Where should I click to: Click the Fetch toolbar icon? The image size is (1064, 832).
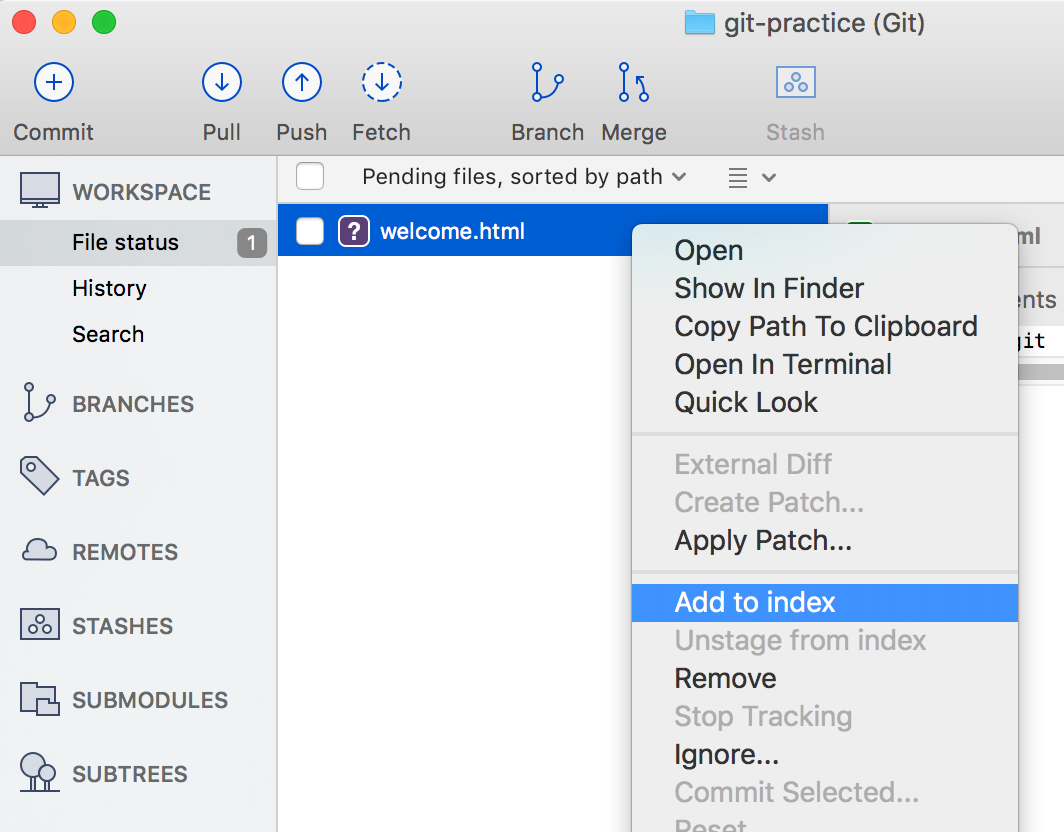tap(381, 83)
